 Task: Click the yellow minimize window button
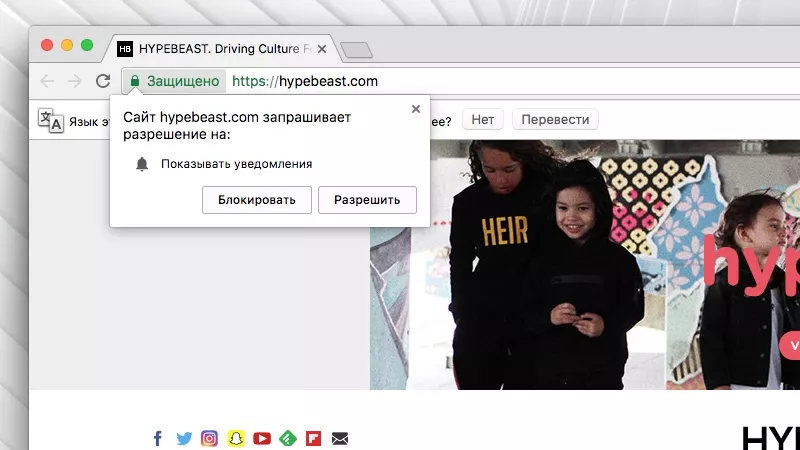[67, 45]
